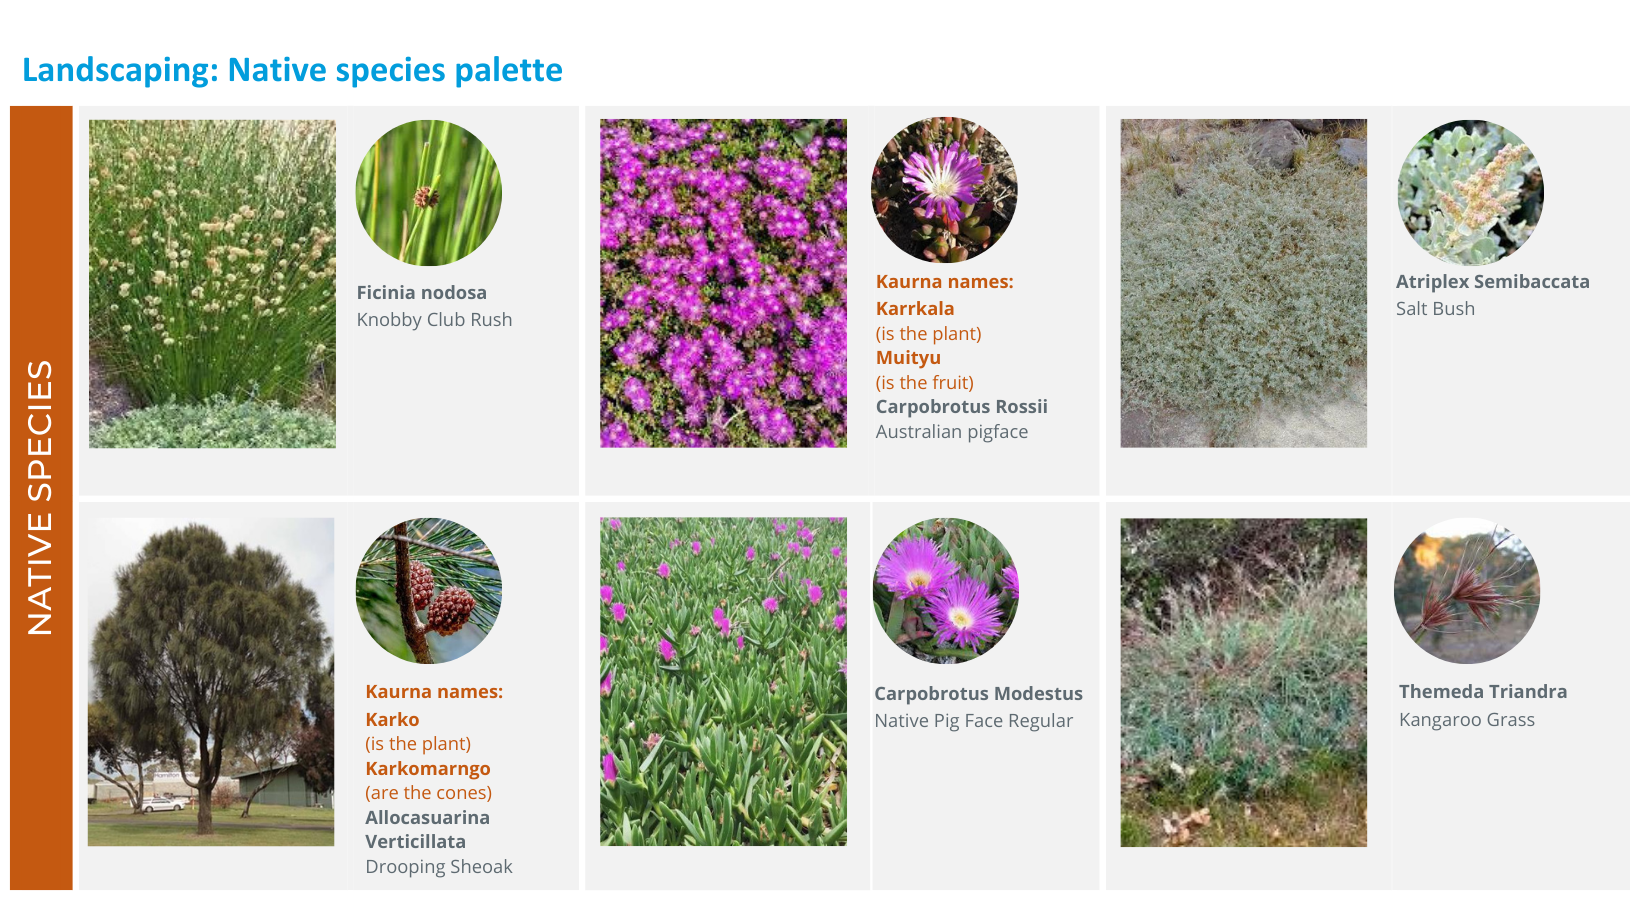This screenshot has height=924, width=1640.
Task: Select the Karkomarngo Kaurna name label
Action: [428, 769]
